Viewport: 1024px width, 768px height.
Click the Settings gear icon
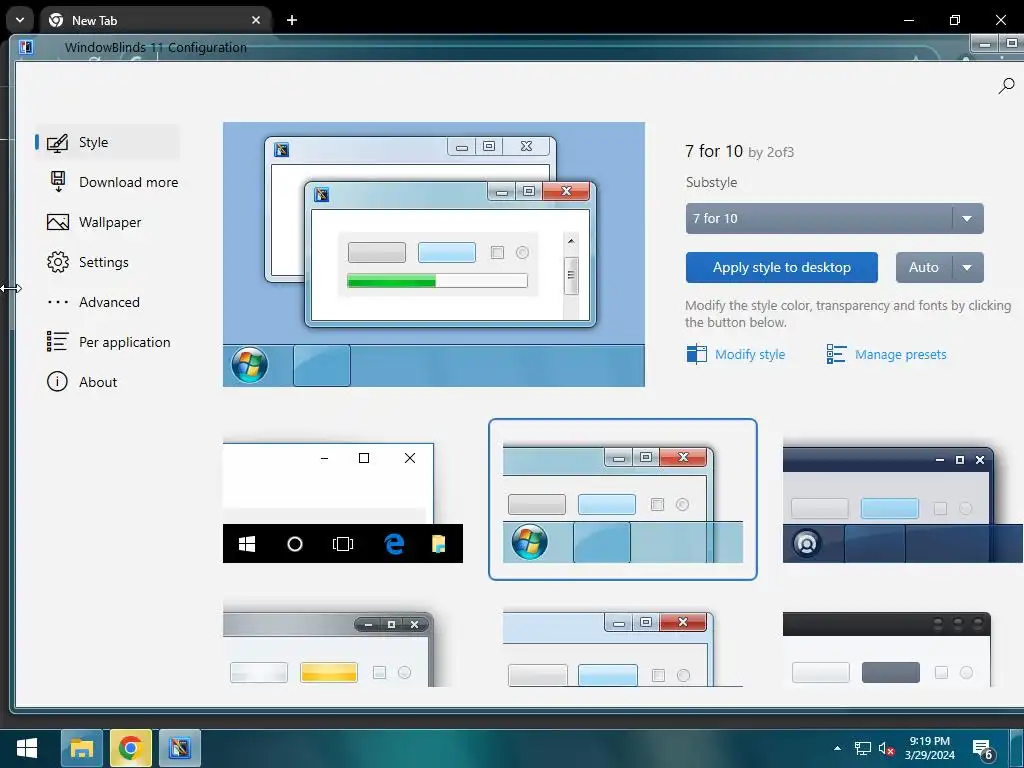57,262
